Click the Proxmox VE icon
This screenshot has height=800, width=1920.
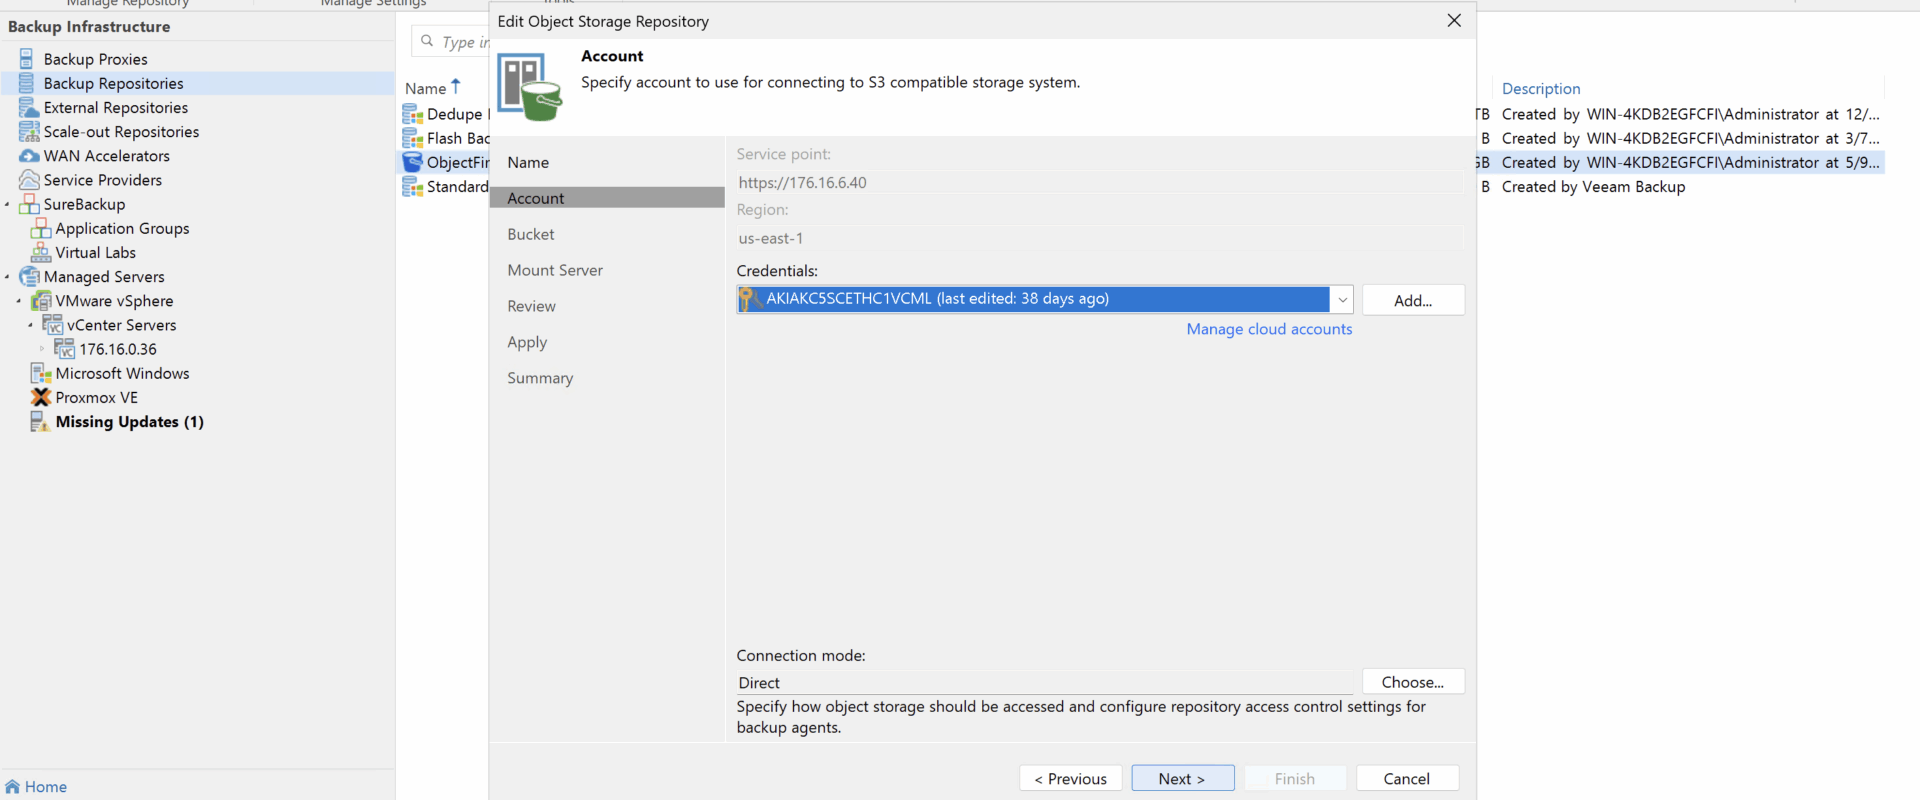pyautogui.click(x=41, y=397)
